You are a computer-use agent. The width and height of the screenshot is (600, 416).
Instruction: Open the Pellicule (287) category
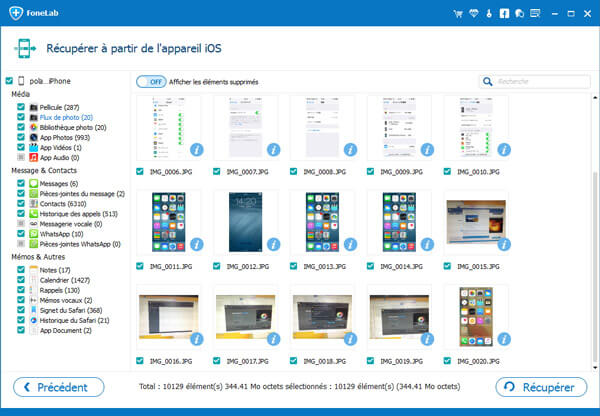[x=59, y=107]
